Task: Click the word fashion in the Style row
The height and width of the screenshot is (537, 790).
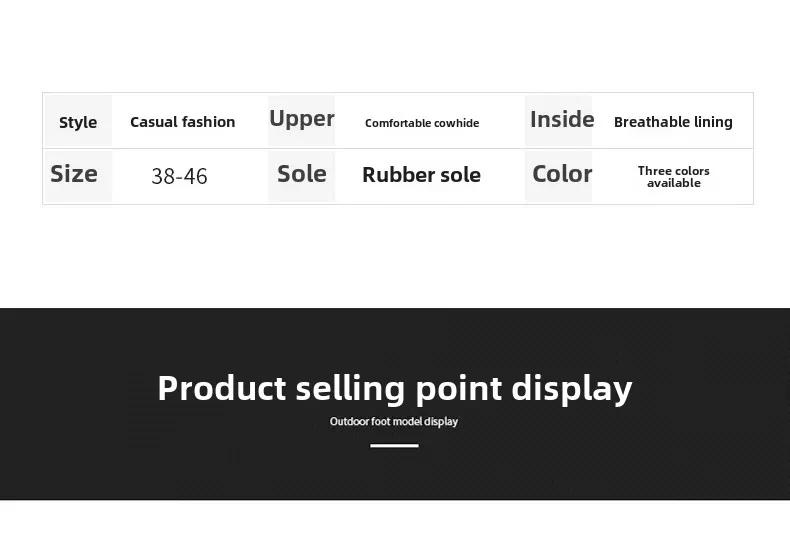Action: (x=208, y=122)
